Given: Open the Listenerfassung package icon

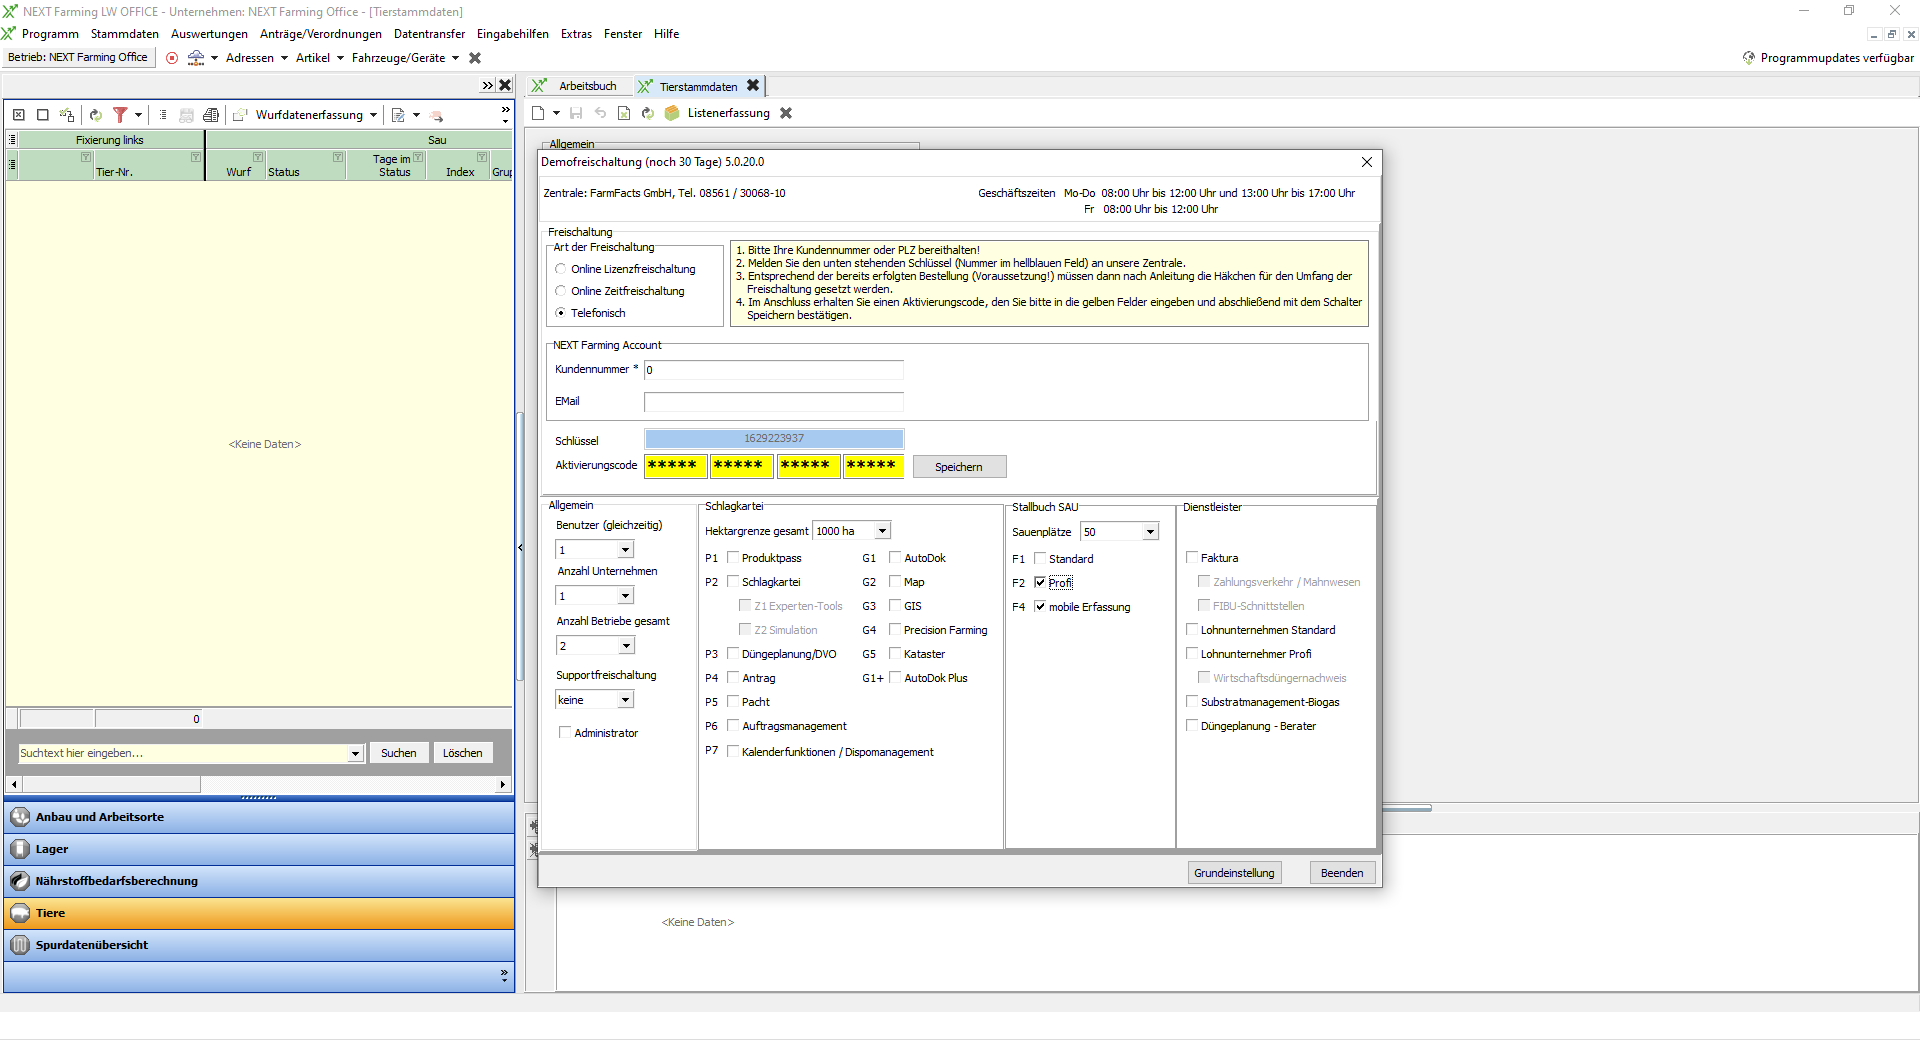Looking at the screenshot, I should (x=672, y=113).
